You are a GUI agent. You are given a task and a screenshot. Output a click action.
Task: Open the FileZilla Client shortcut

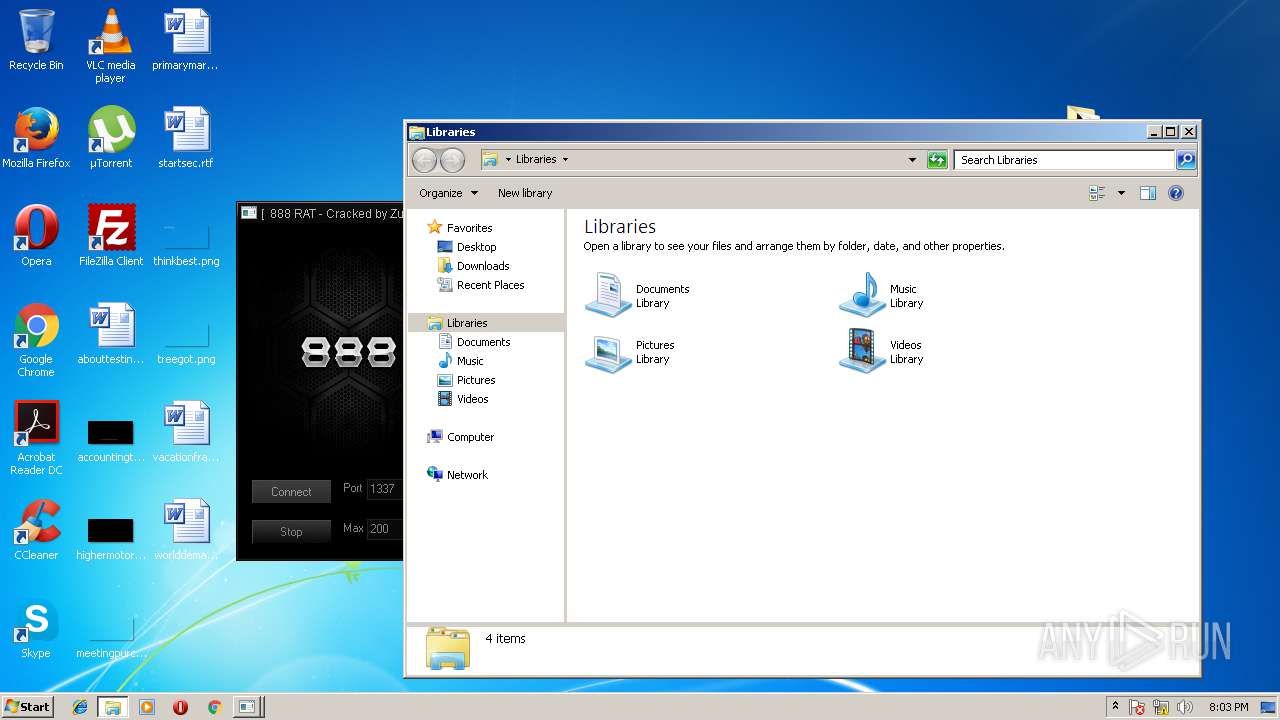point(110,236)
